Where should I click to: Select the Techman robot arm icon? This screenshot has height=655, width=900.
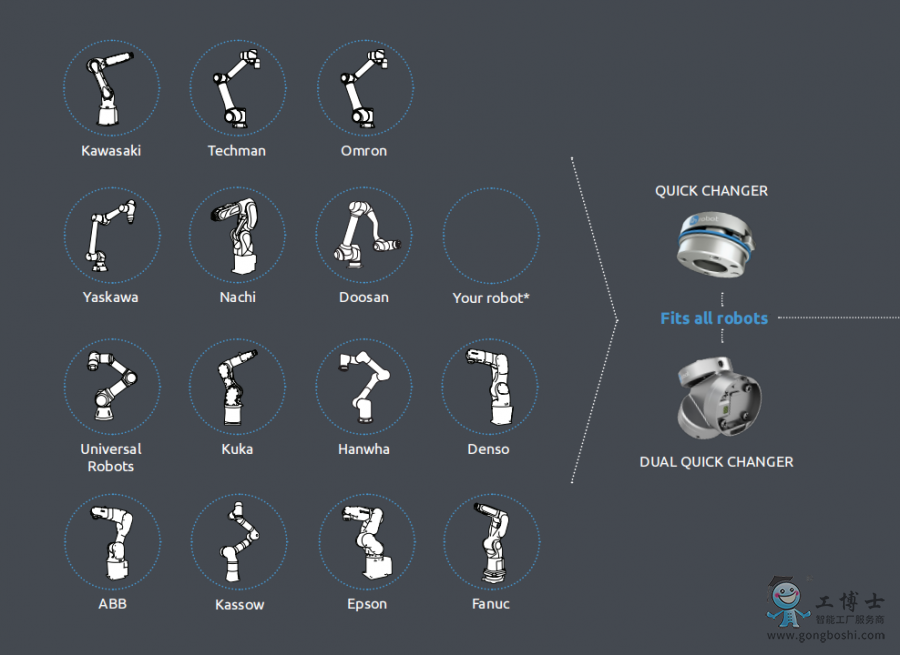(x=237, y=88)
